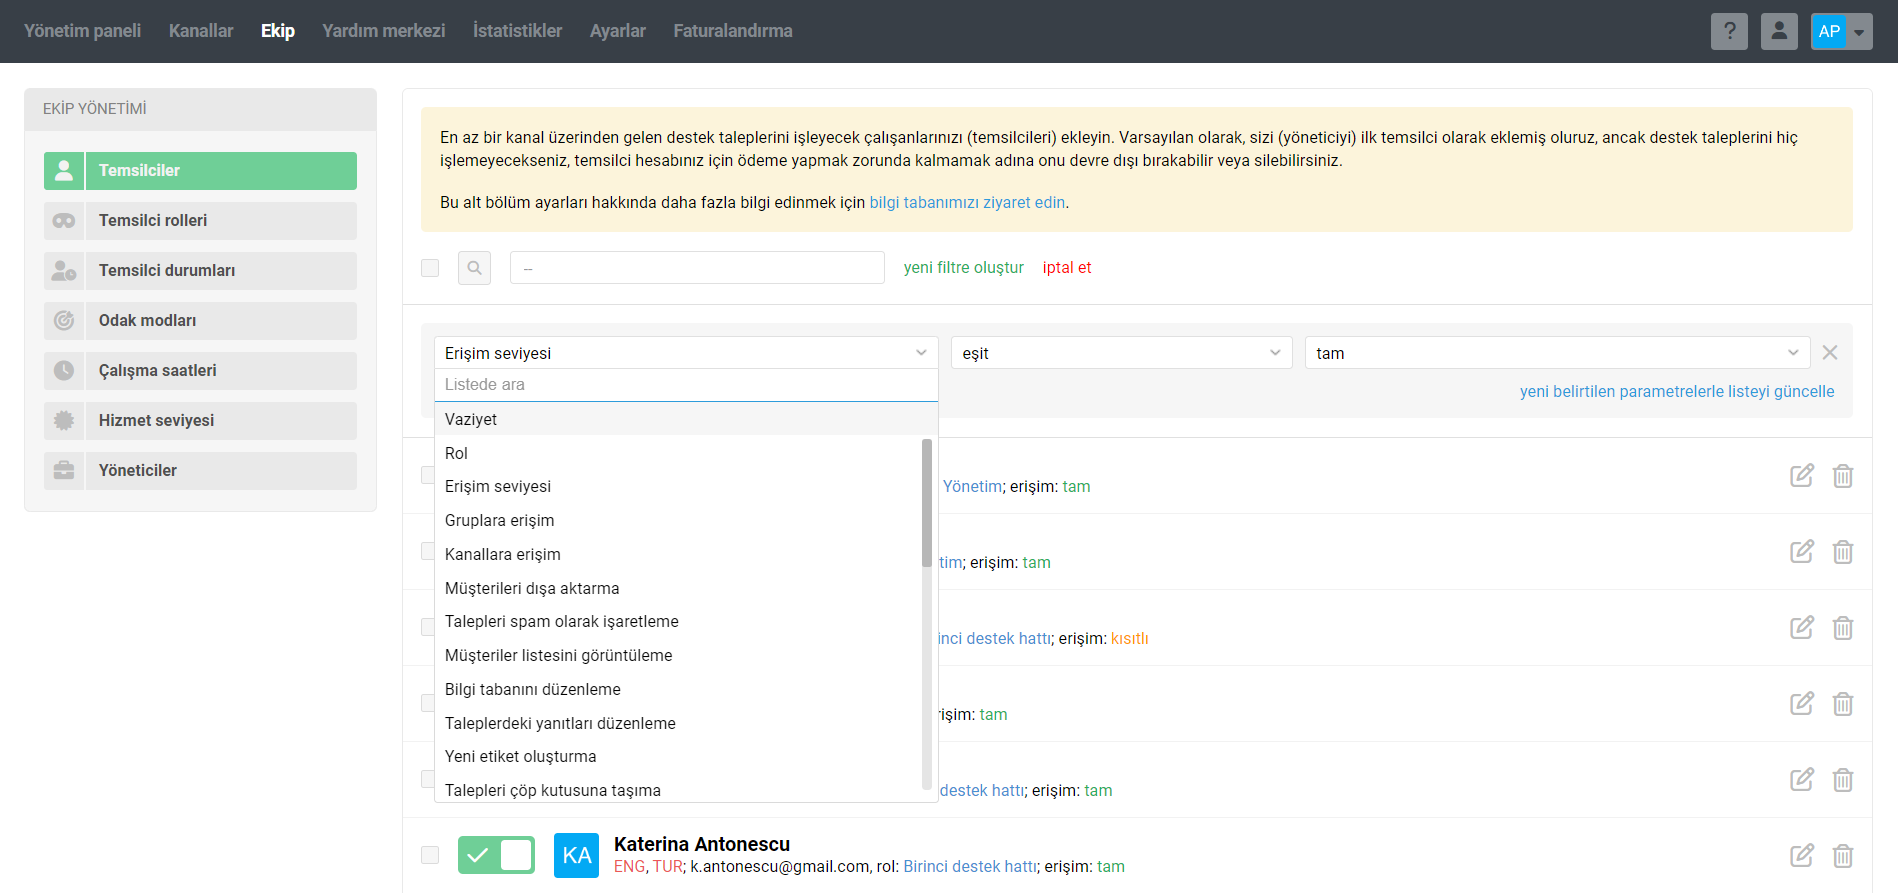
Task: Choose Yeni etiket oluşturma option
Action: tap(678, 757)
